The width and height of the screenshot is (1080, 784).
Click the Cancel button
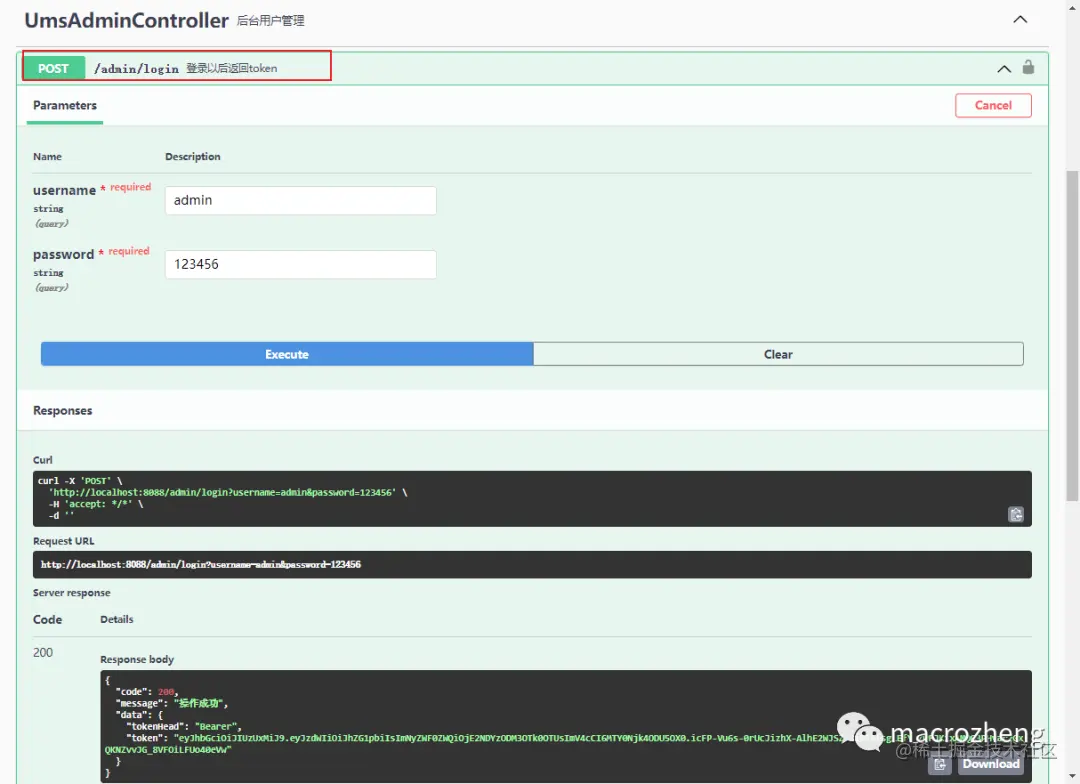point(993,105)
